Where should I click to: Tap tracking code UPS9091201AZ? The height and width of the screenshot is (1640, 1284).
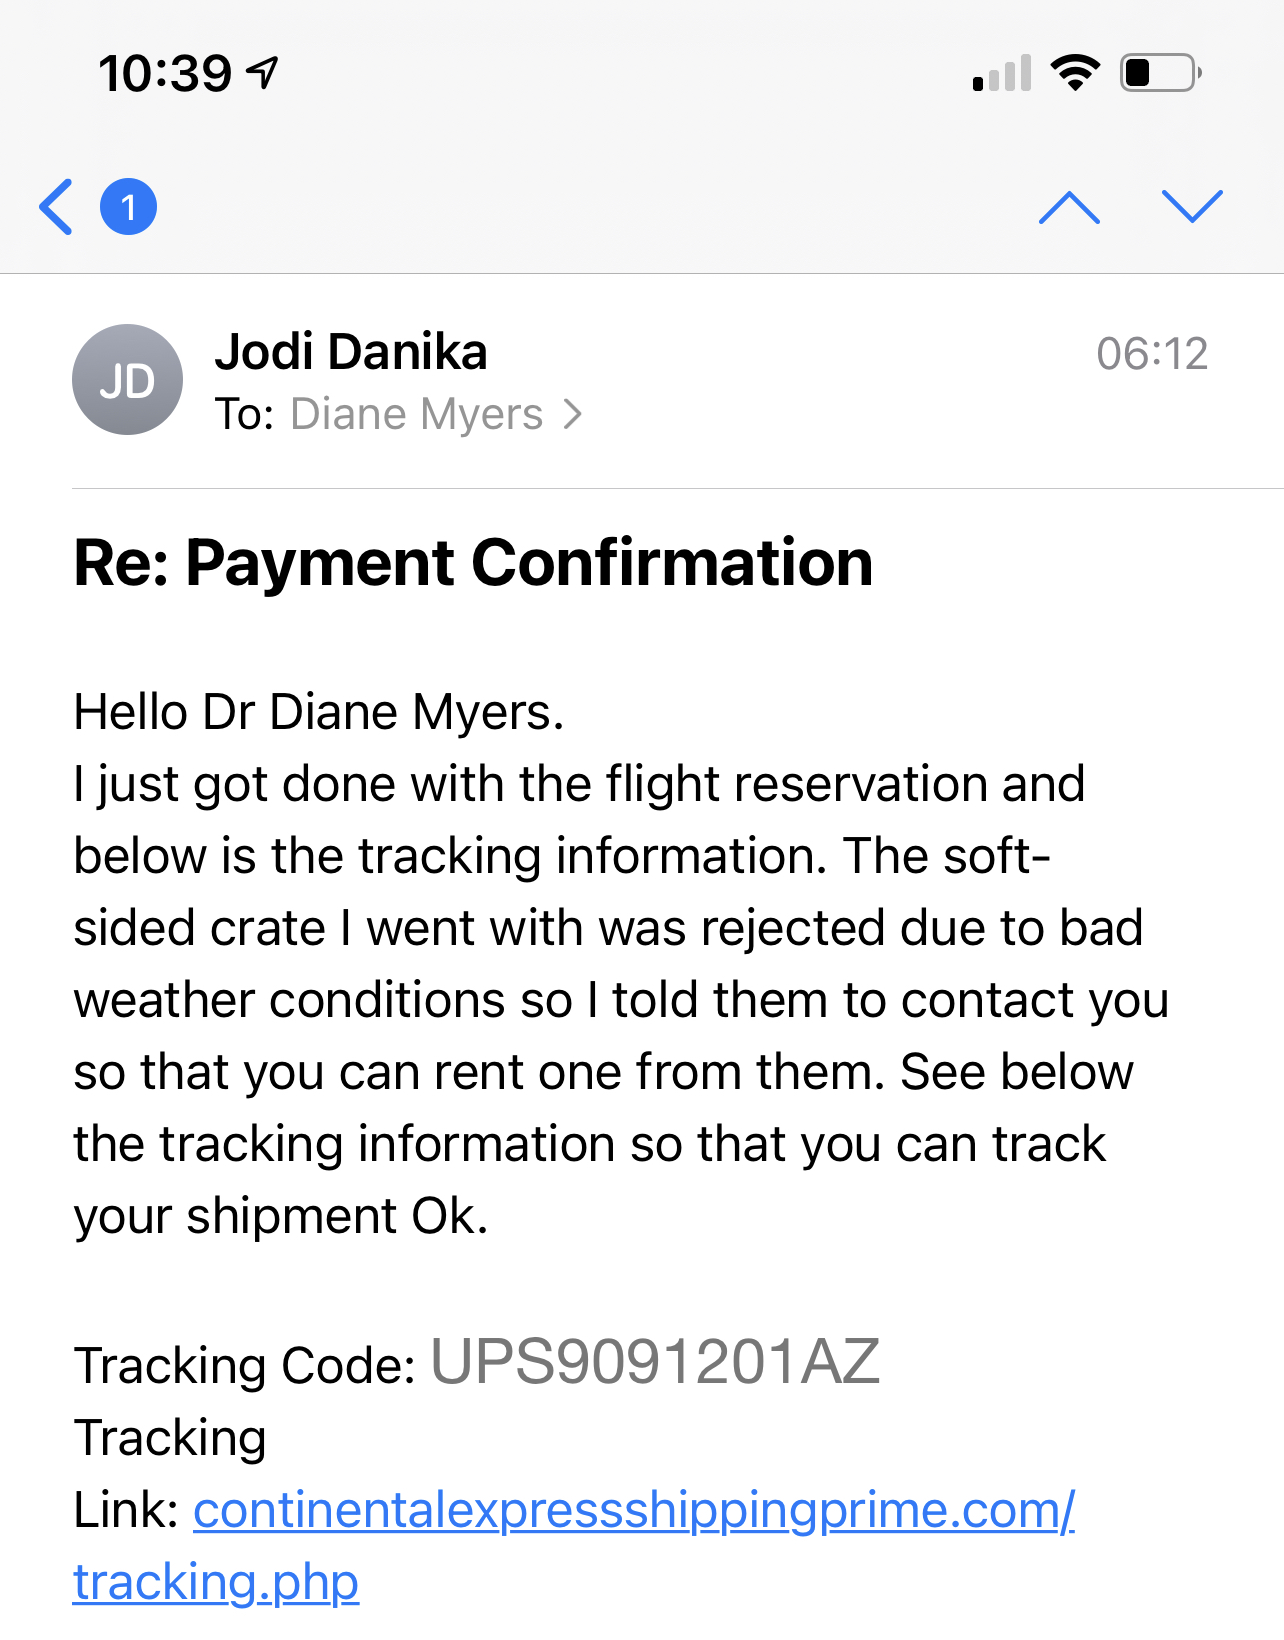[x=655, y=1362]
